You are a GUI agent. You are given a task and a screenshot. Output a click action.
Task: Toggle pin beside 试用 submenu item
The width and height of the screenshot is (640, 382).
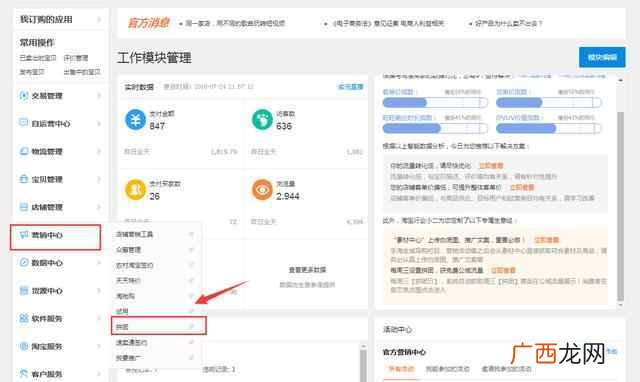coord(191,311)
